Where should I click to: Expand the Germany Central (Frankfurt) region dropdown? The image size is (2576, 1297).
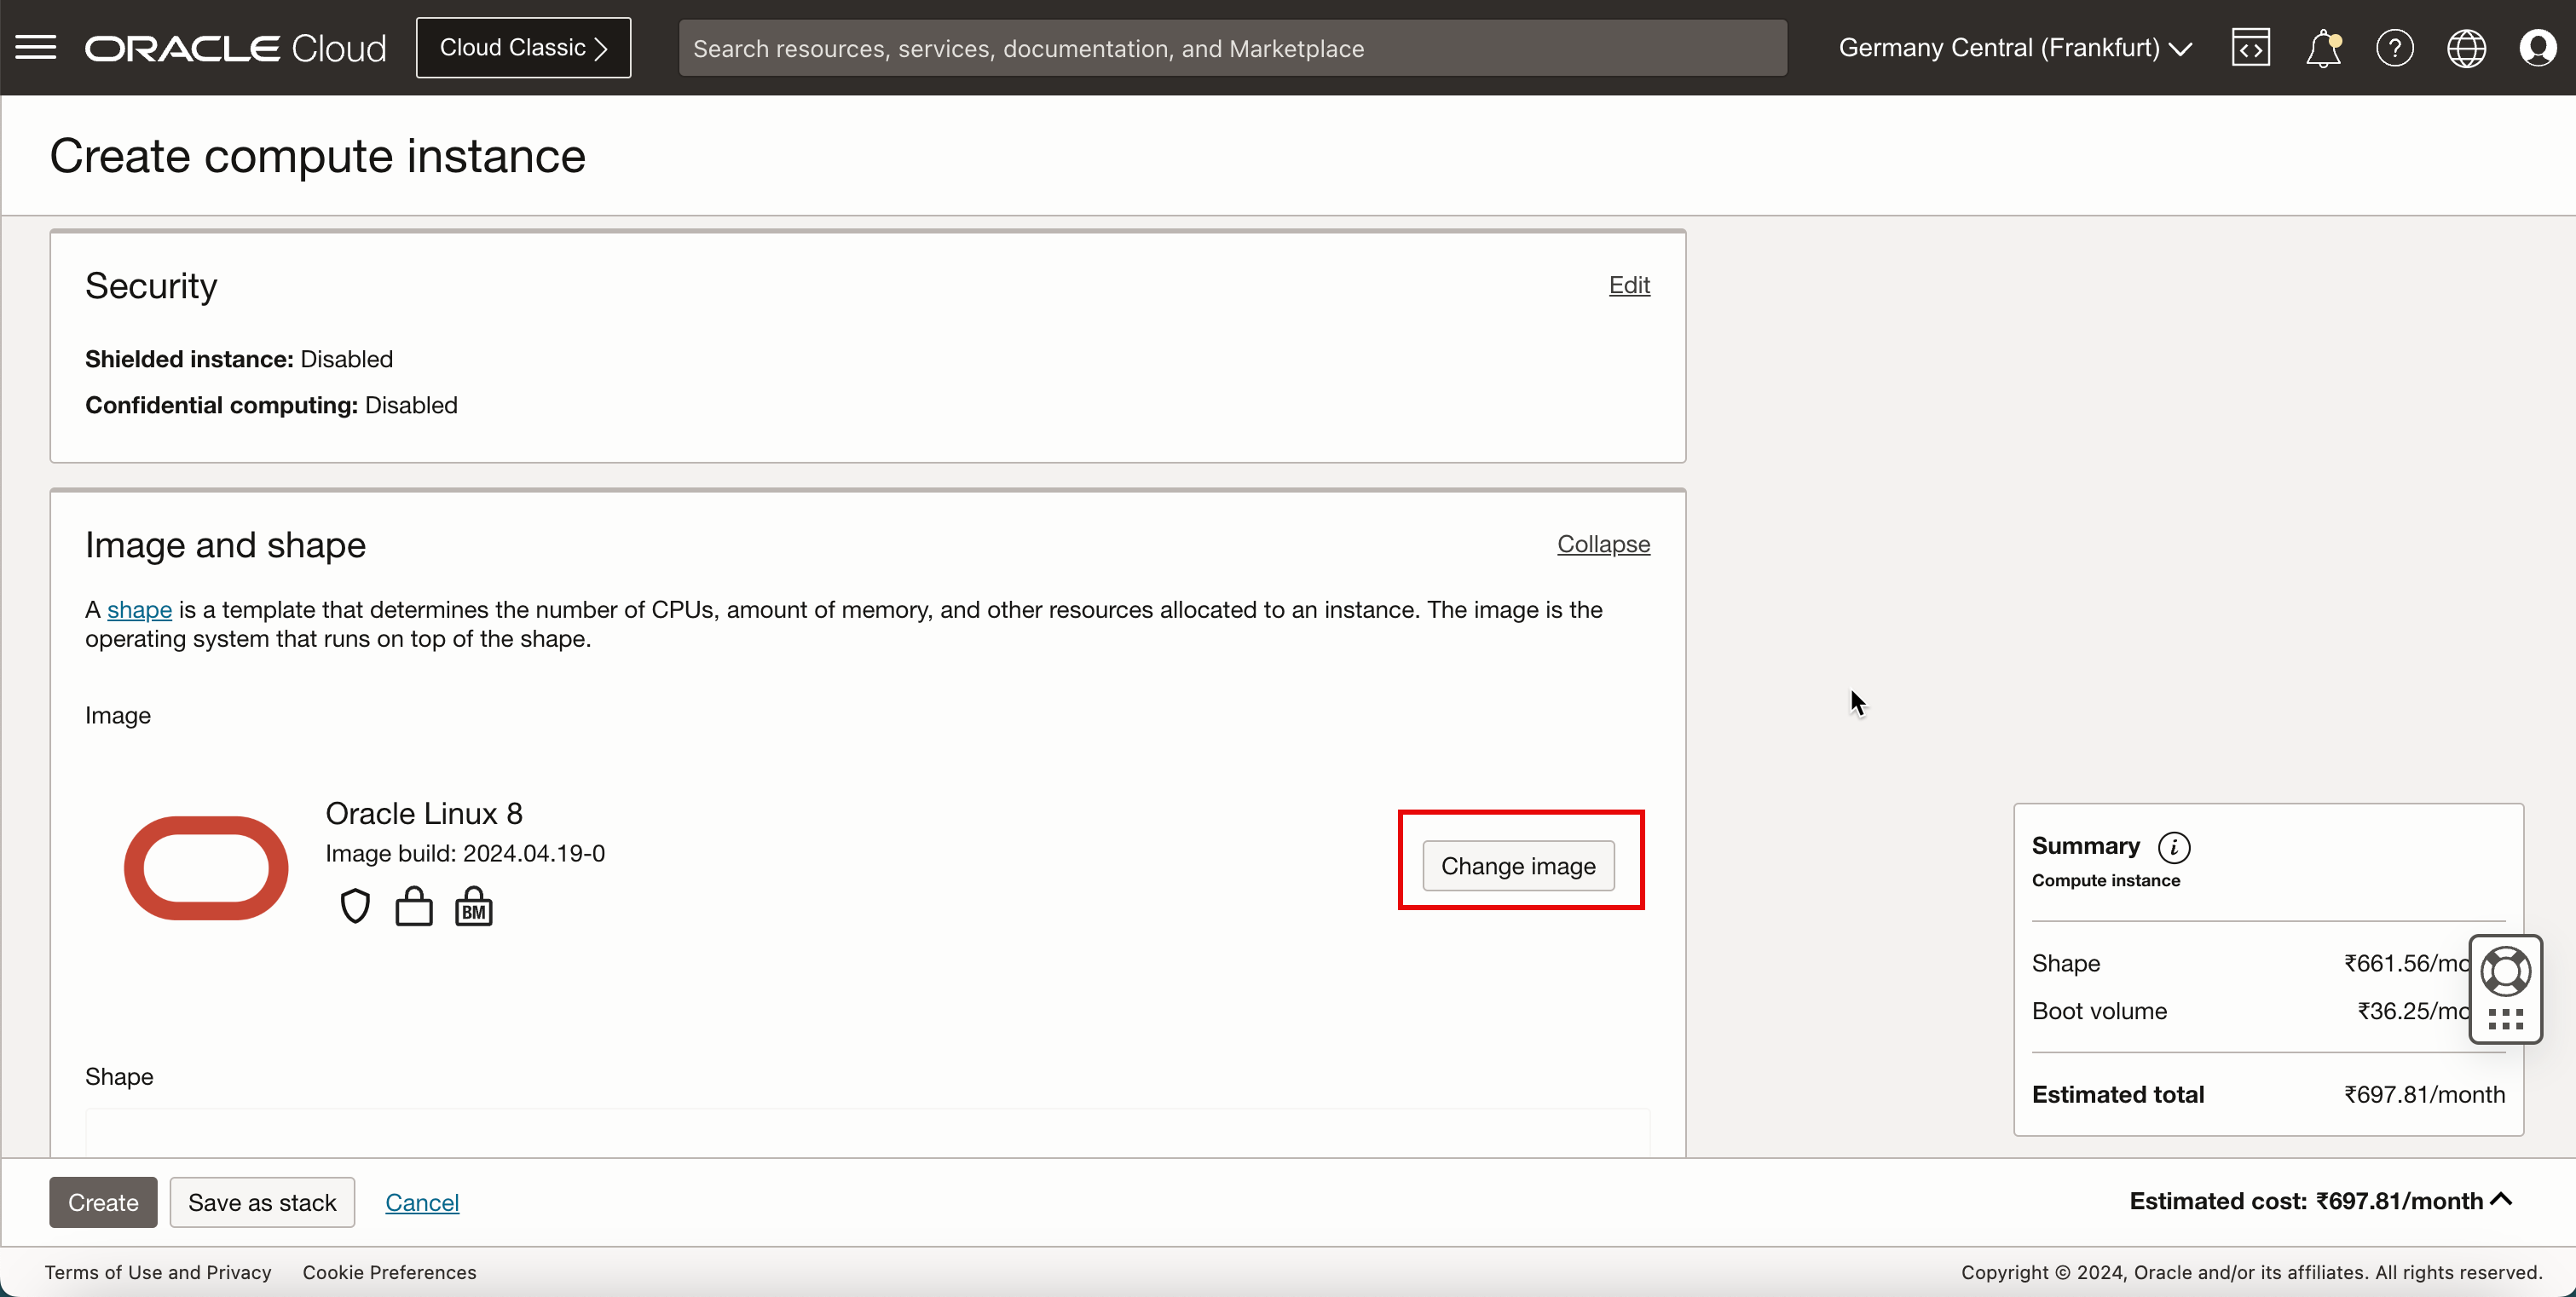point(2015,48)
